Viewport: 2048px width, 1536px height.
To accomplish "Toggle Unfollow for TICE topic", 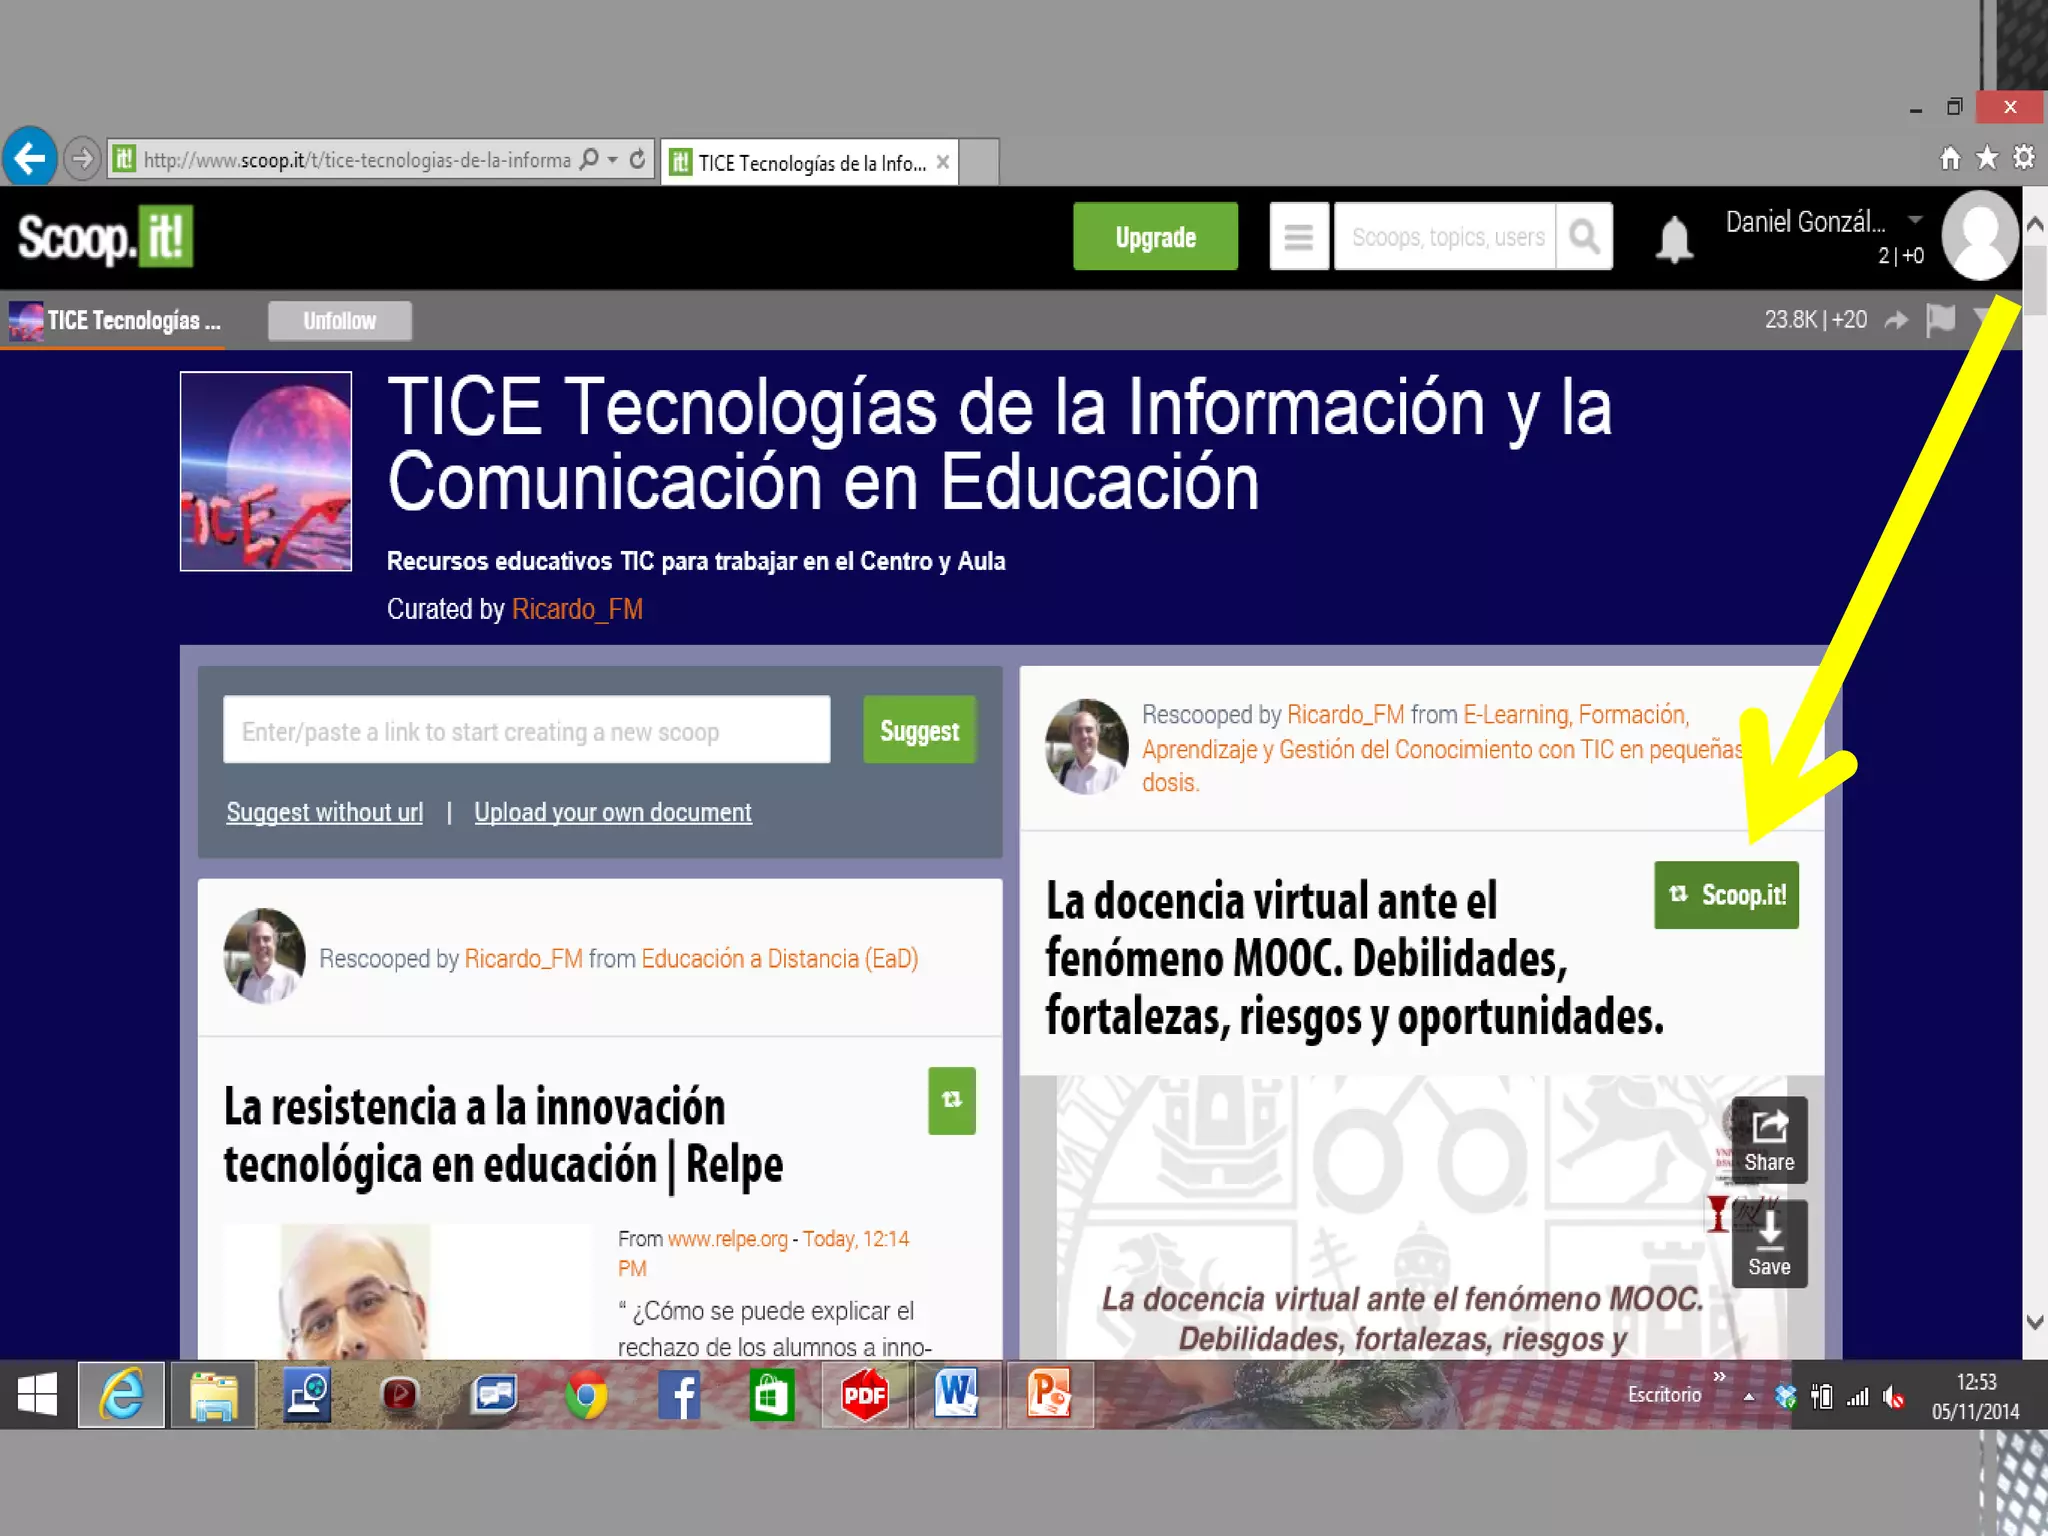I will pyautogui.click(x=339, y=321).
